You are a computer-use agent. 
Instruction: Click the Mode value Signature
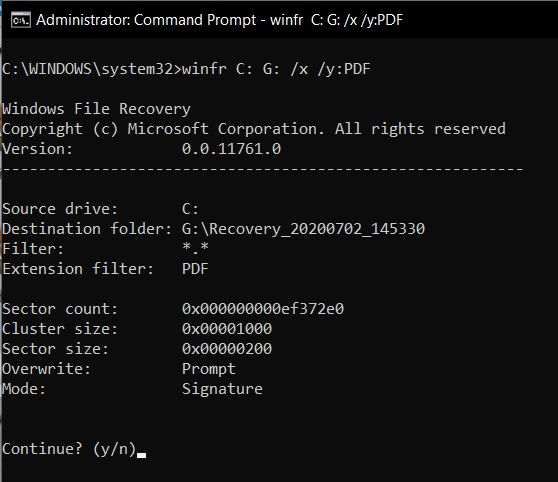point(222,389)
